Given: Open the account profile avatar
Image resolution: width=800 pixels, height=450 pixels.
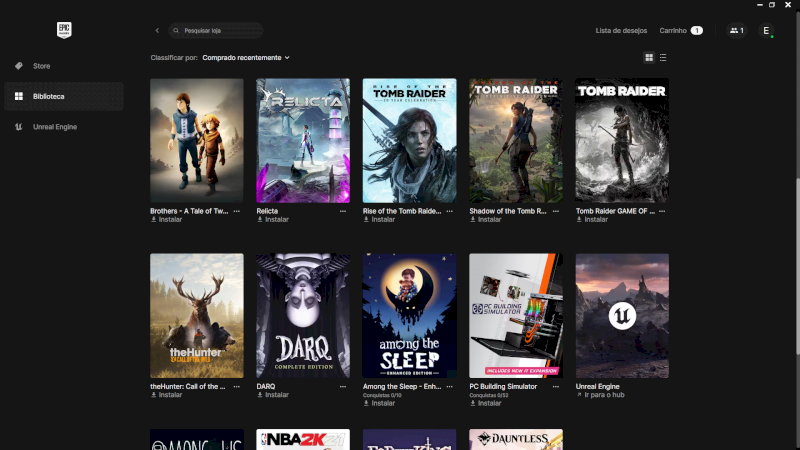Looking at the screenshot, I should 767,31.
